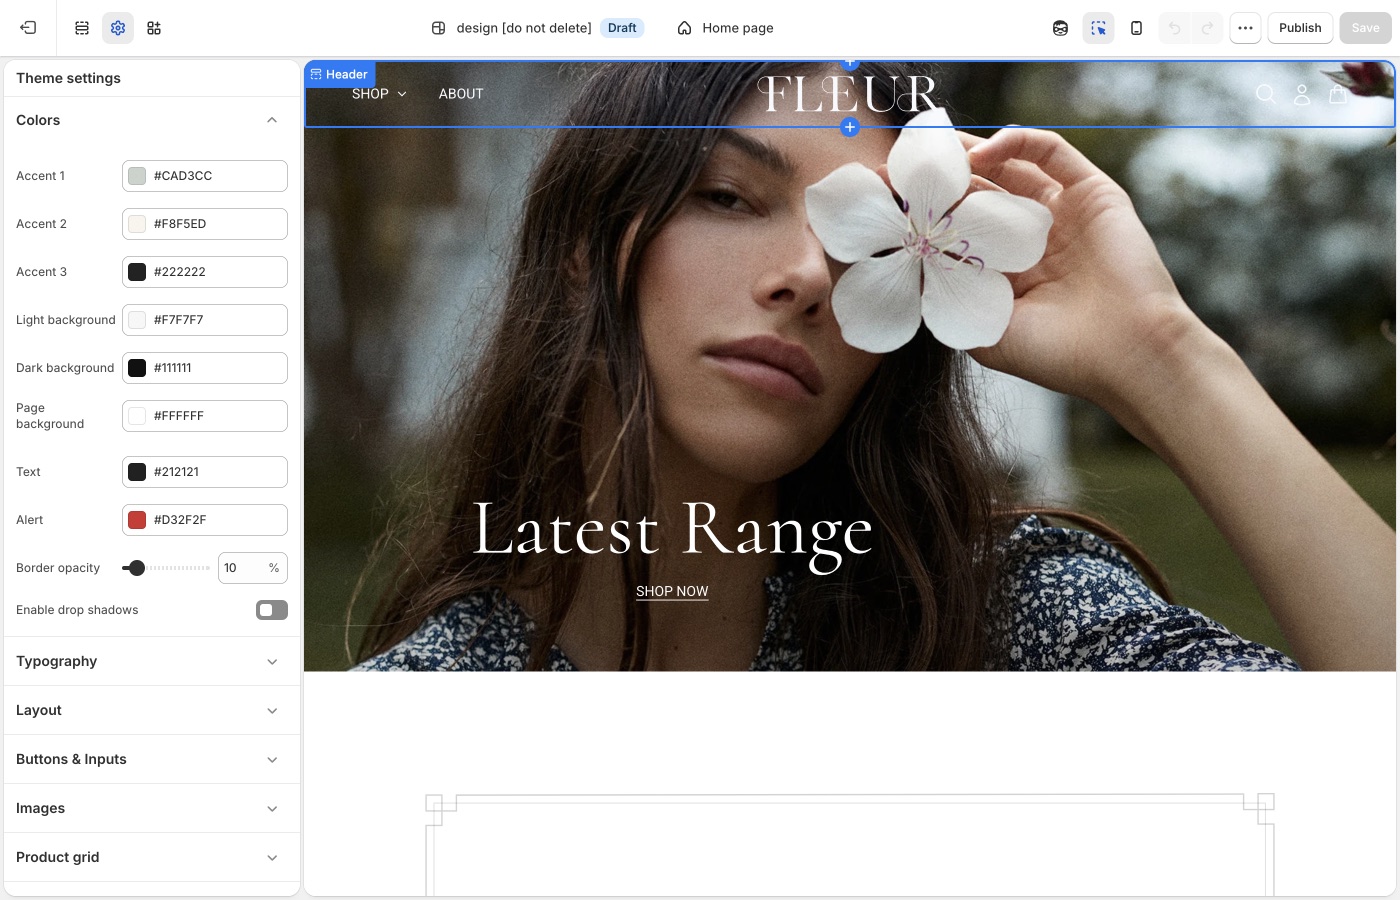Click the home icon beside Home page
1400x900 pixels.
(x=684, y=28)
